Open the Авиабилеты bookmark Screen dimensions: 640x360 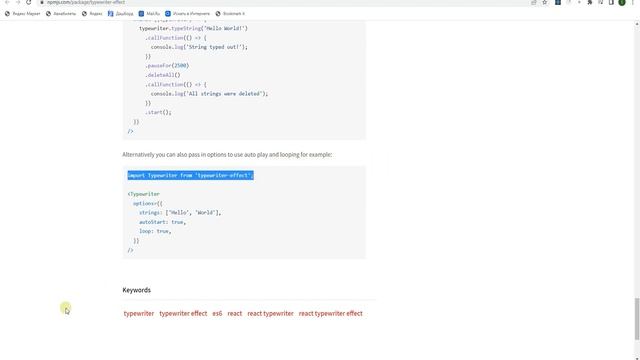tap(61, 13)
